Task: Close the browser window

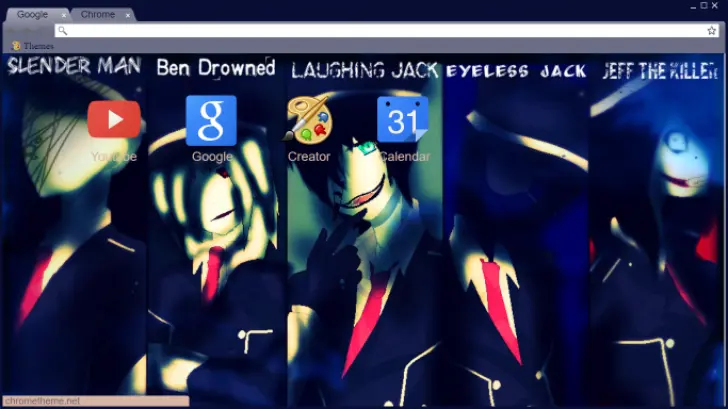Action: (716, 5)
